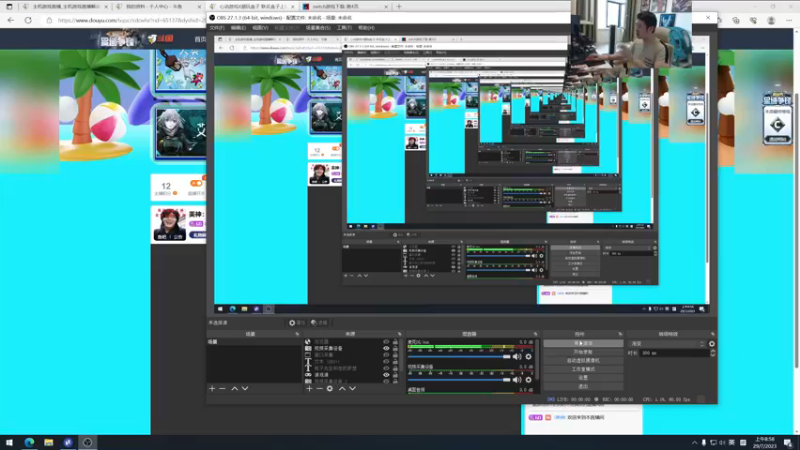The height and width of the screenshot is (450, 800).
Task: Open Edge from the taskbar
Action: (29, 442)
